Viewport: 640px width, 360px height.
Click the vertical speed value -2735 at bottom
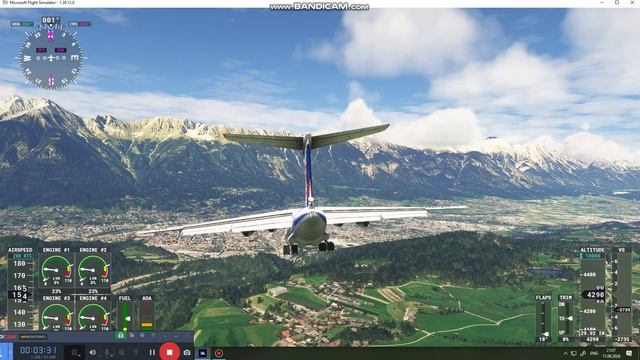622,339
